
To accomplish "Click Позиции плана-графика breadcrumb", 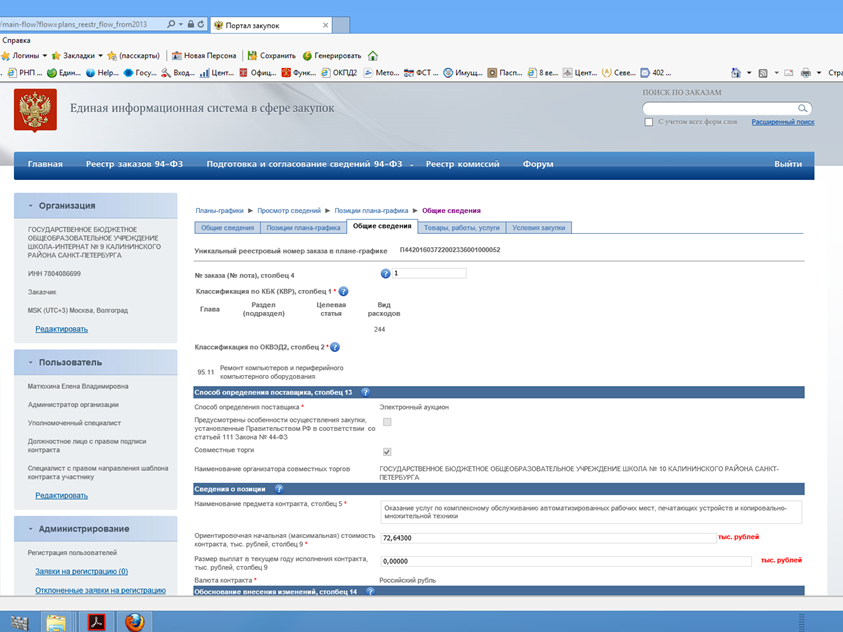I will point(371,211).
